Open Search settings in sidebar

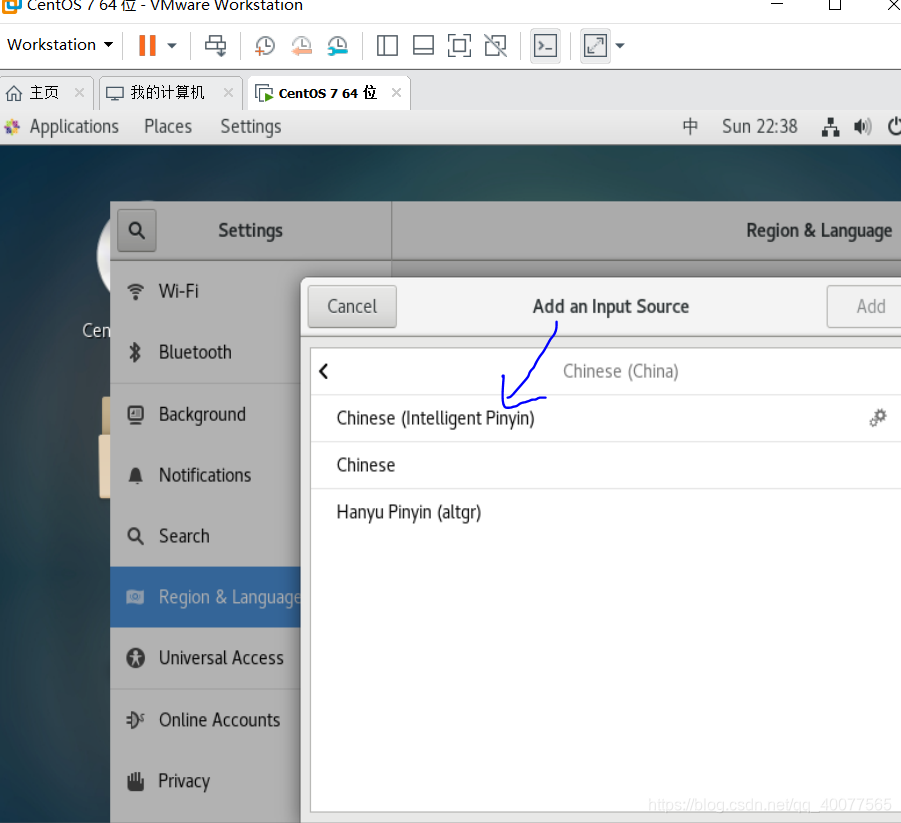pos(205,536)
